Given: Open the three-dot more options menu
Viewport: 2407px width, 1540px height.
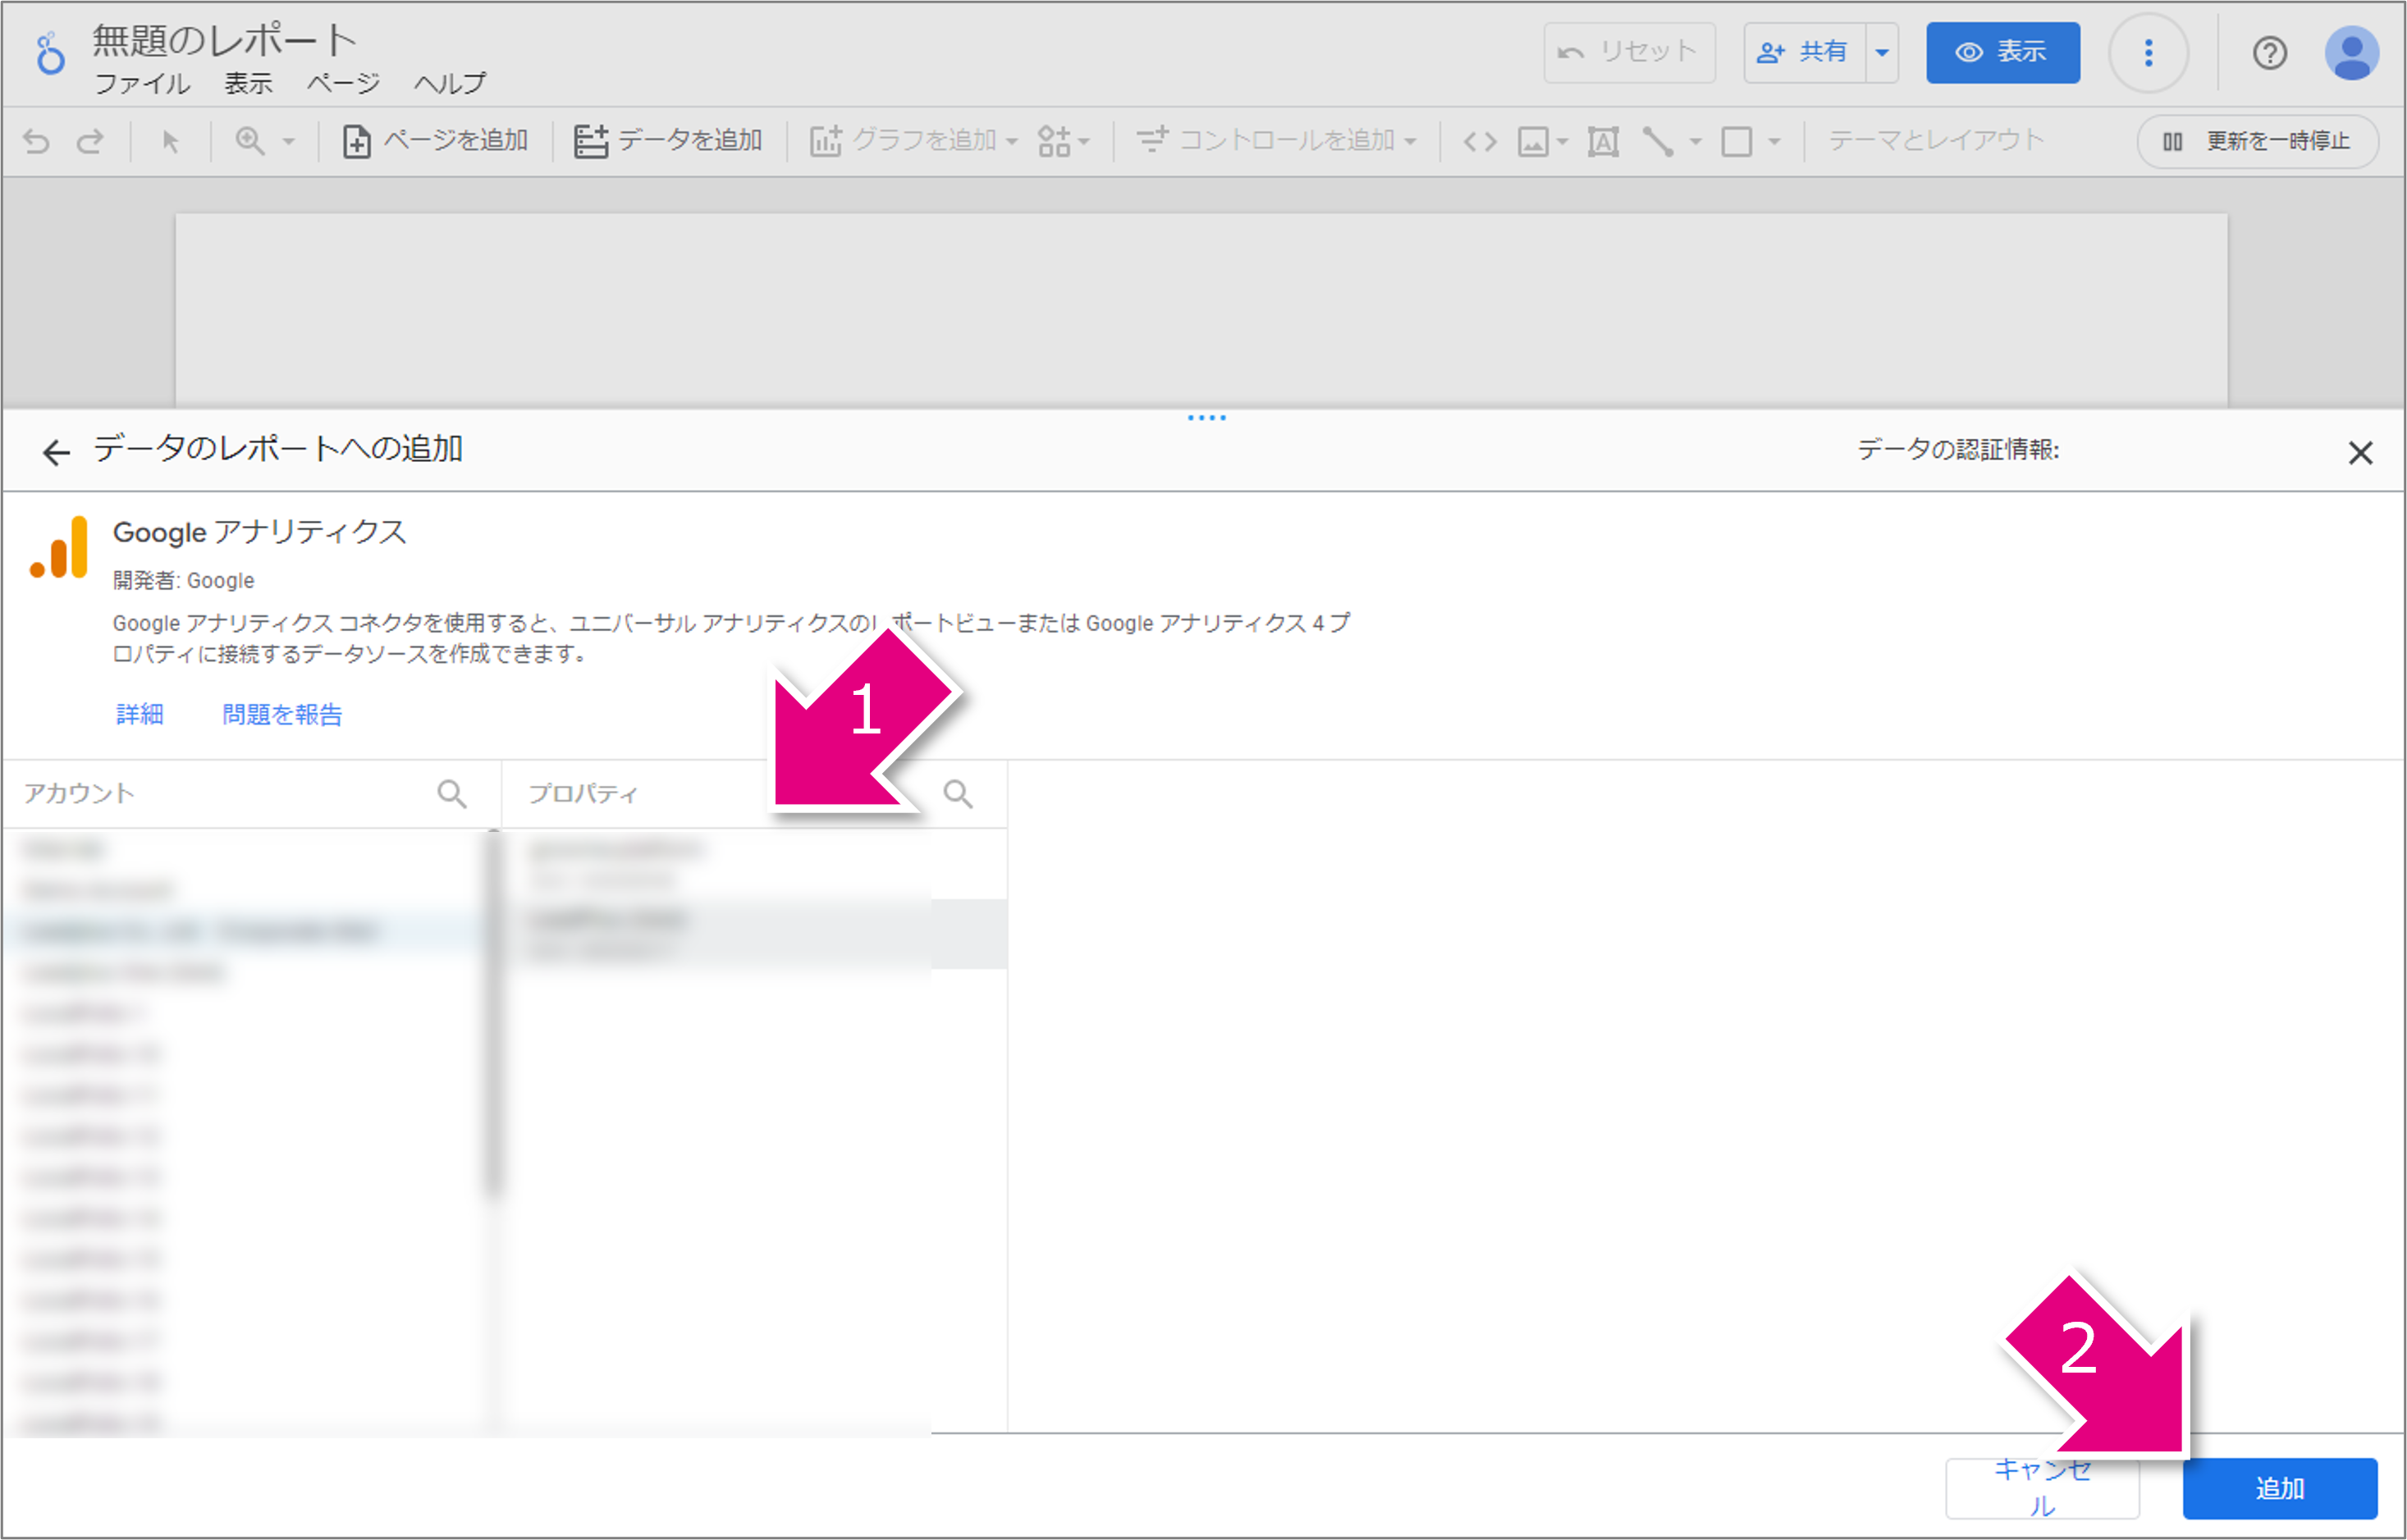Looking at the screenshot, I should pos(2149,53).
